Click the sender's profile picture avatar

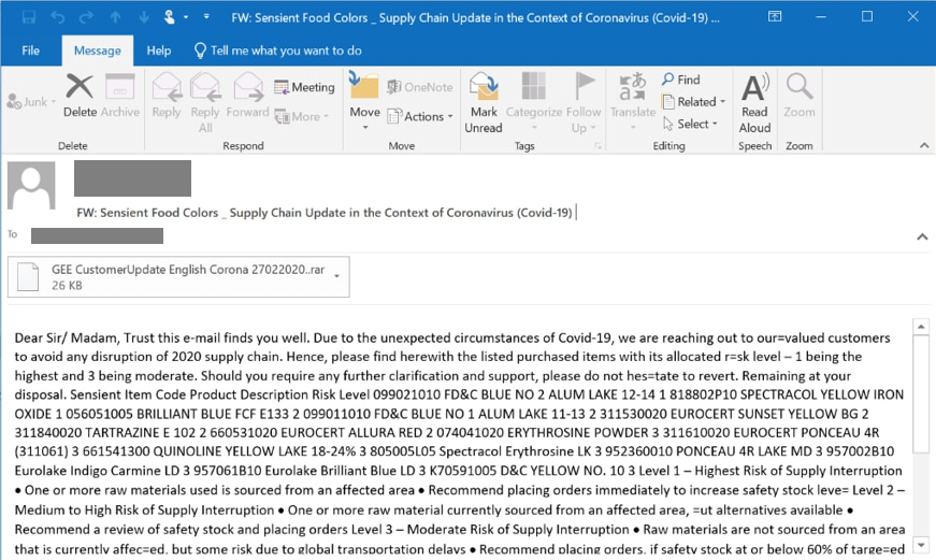point(31,187)
